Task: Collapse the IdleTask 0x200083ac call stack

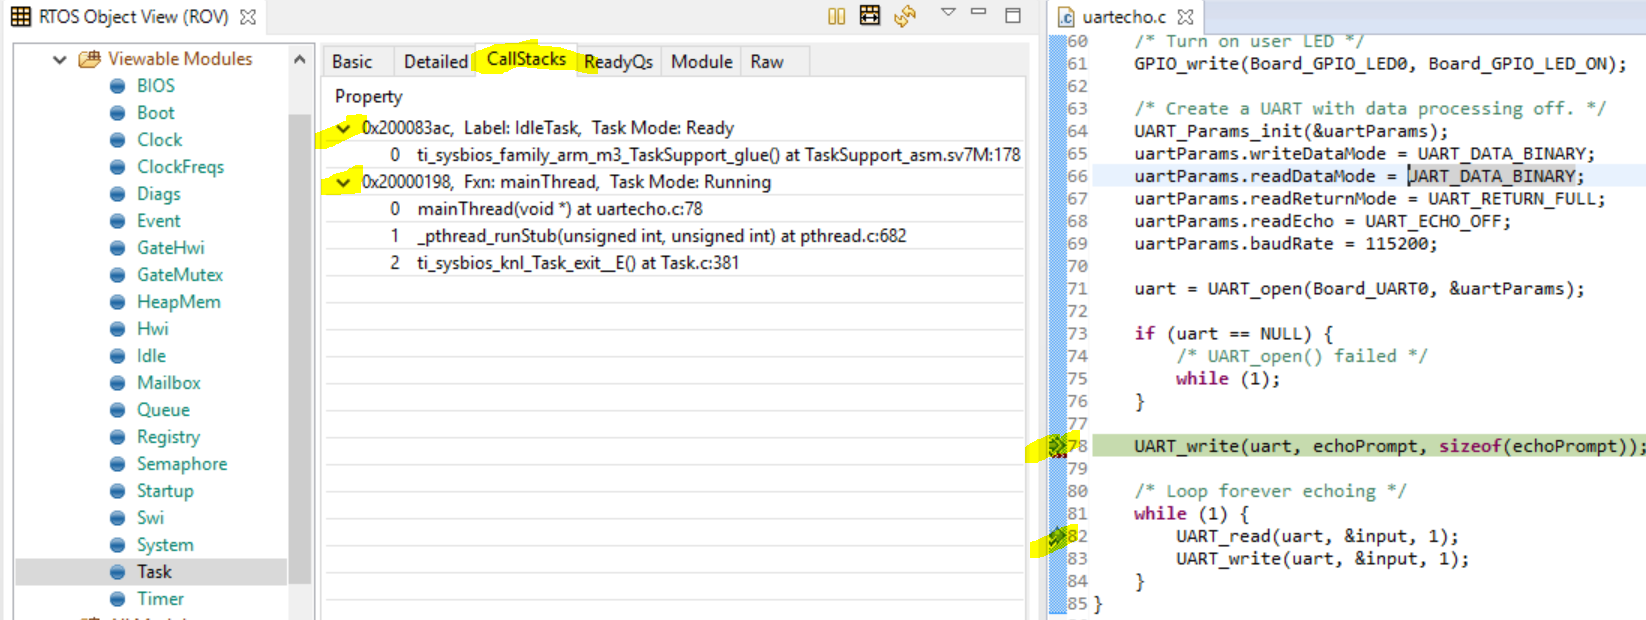Action: 343,128
